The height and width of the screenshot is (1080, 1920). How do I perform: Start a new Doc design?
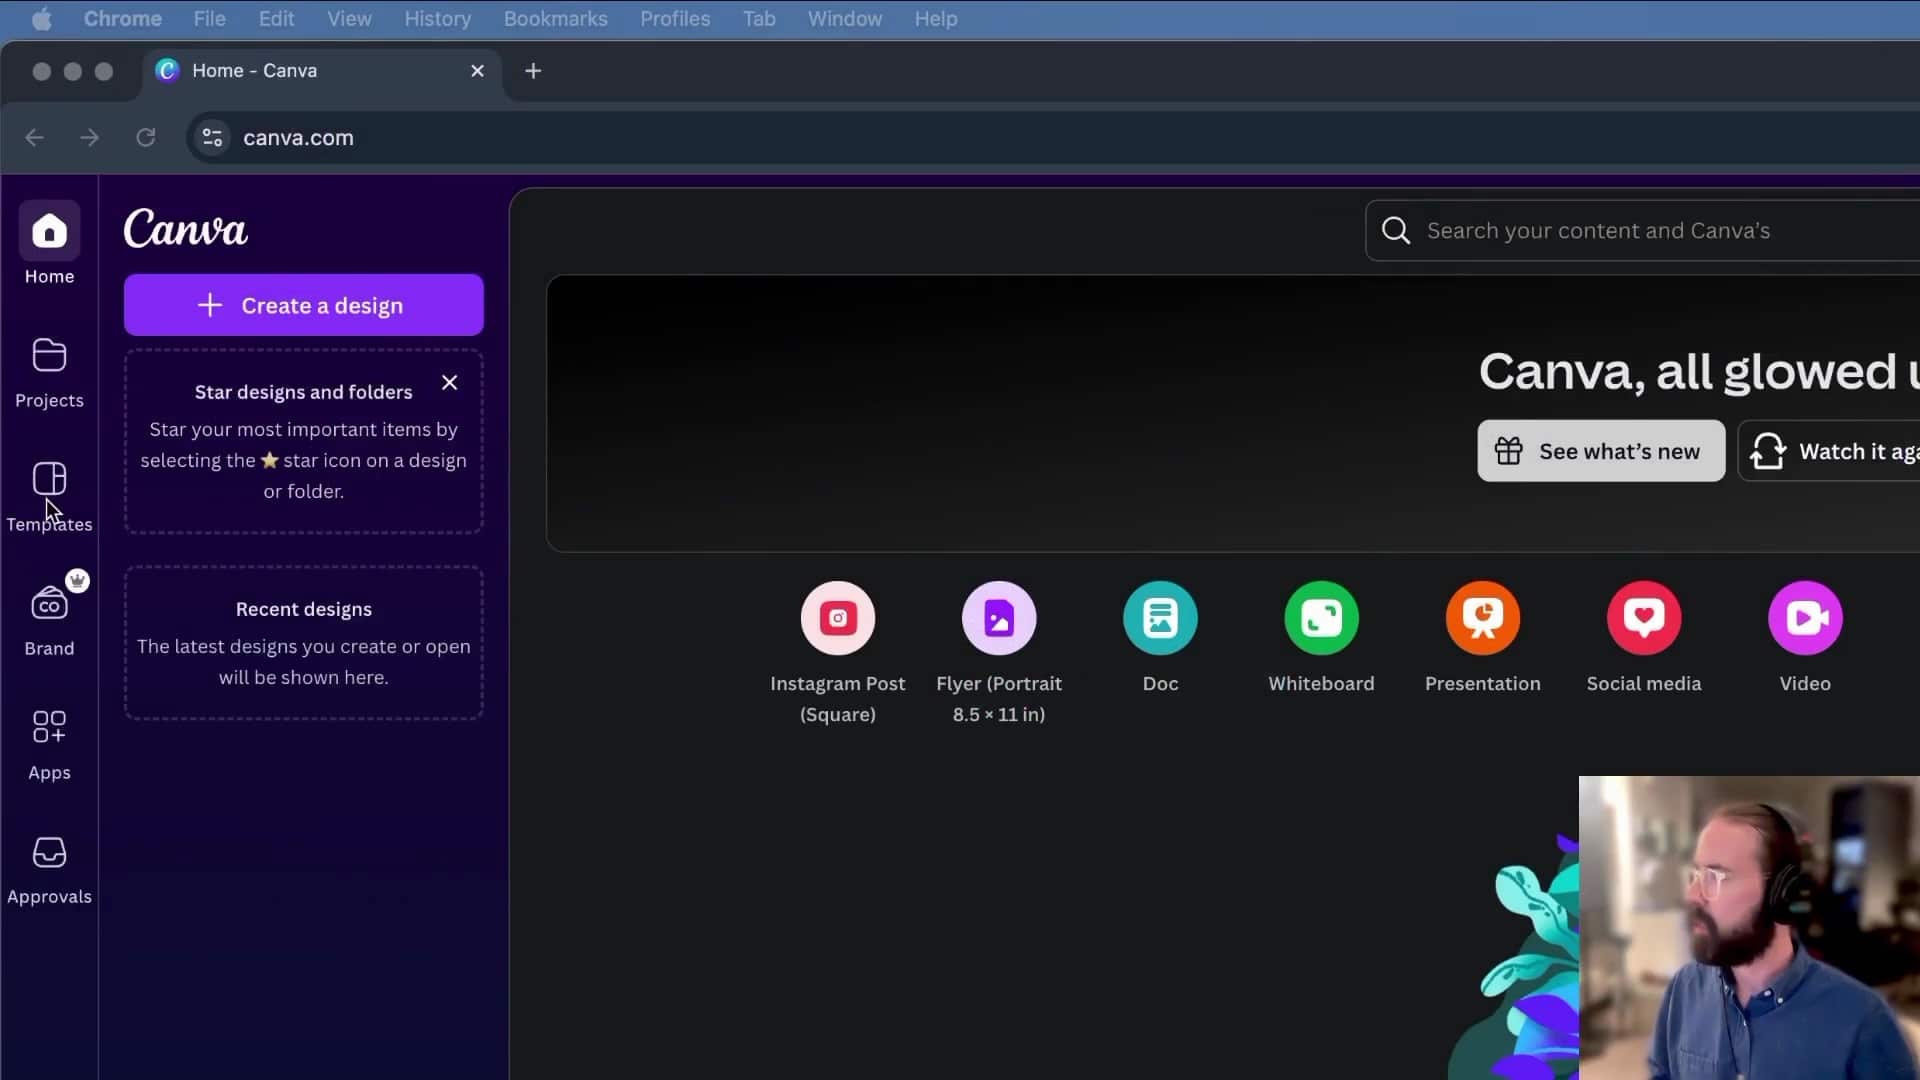coord(1160,618)
